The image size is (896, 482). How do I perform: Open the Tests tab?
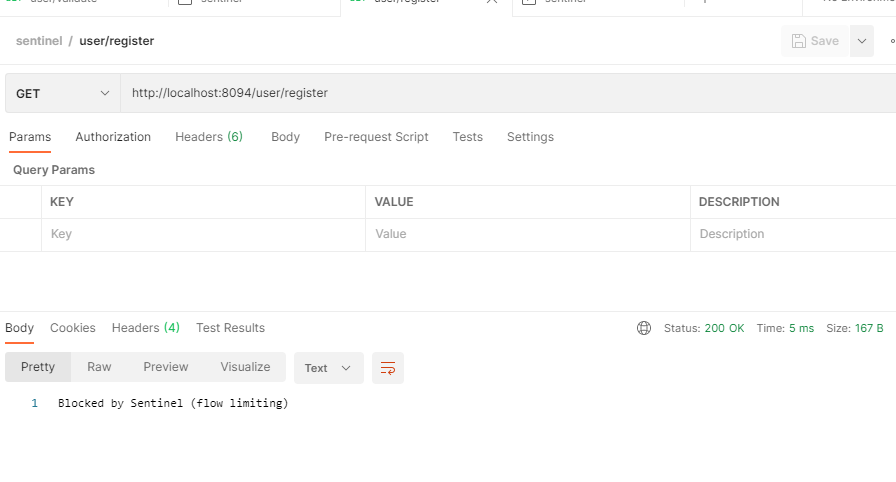pos(467,137)
